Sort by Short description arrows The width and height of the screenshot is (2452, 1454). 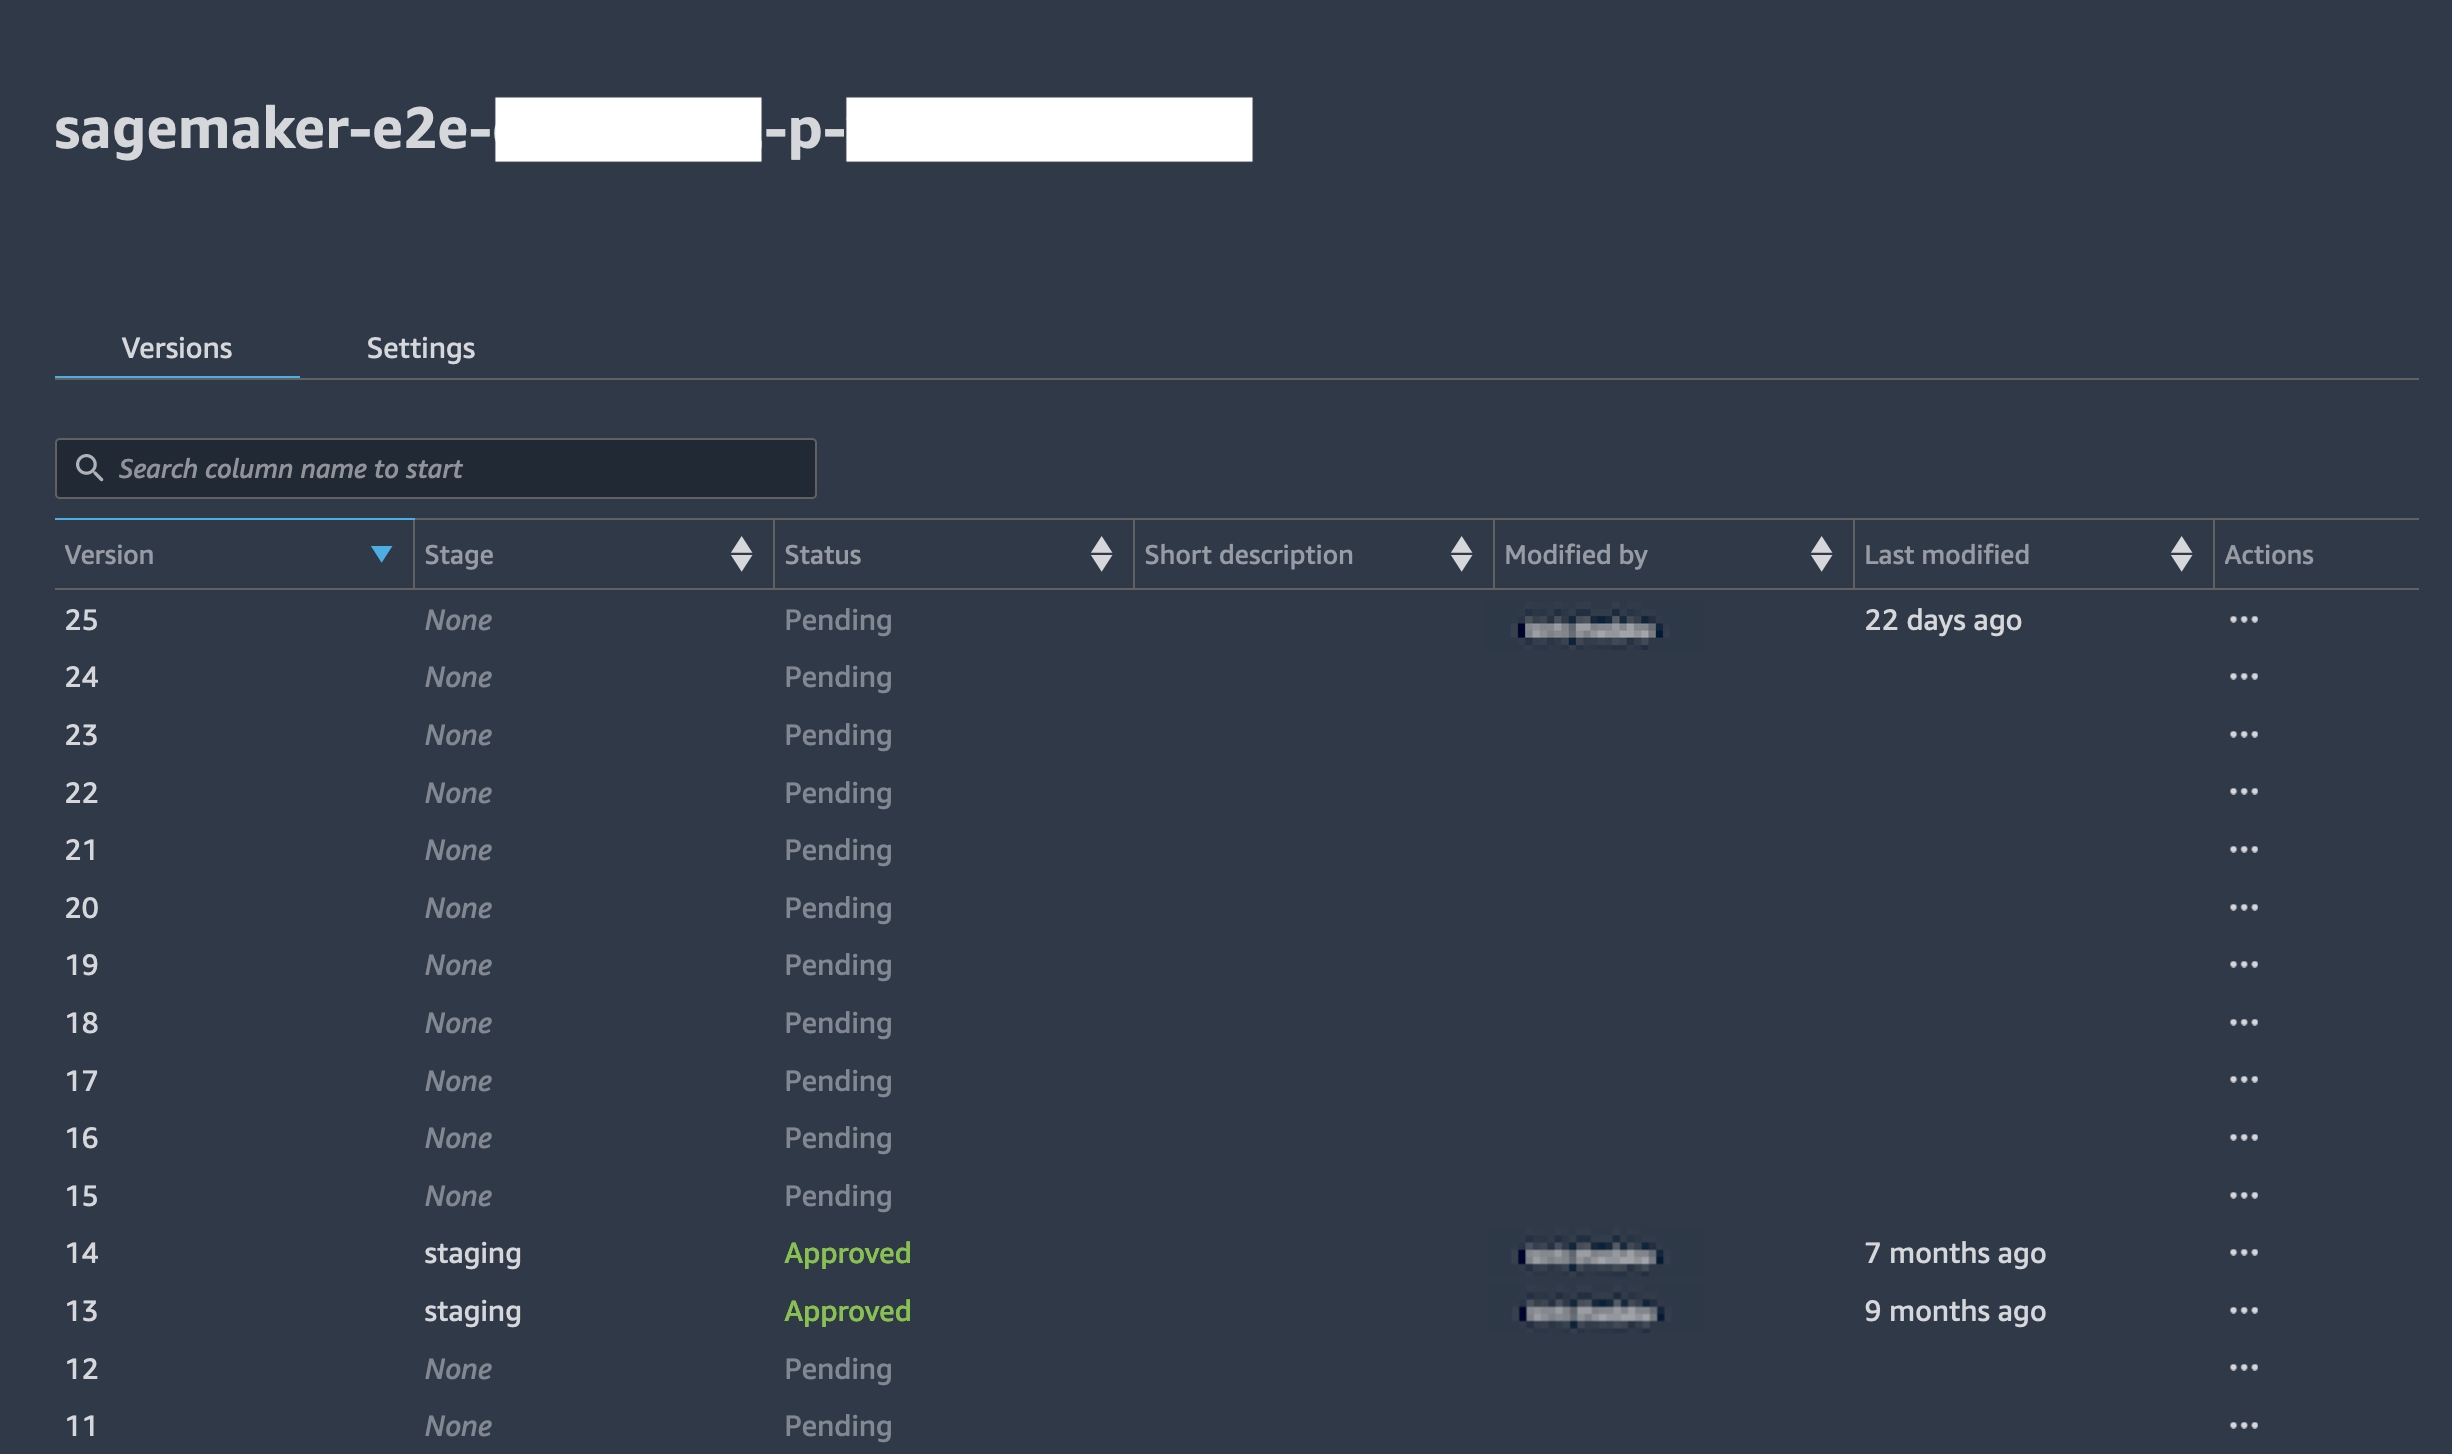[1460, 554]
